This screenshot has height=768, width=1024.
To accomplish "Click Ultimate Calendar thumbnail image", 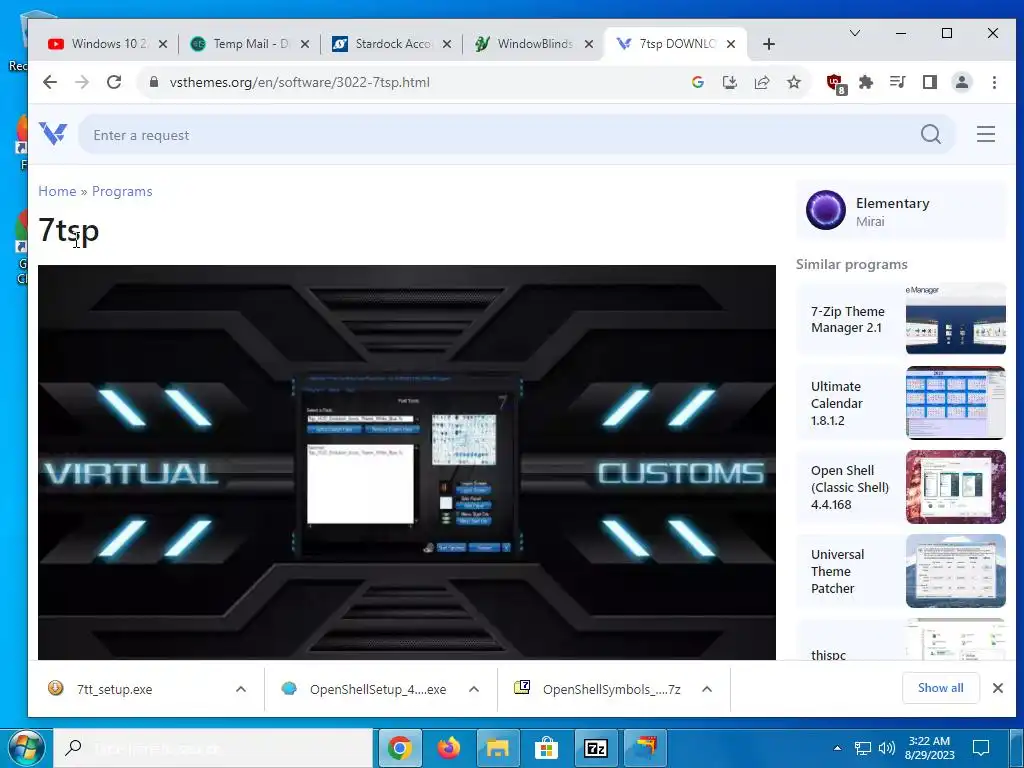I will (955, 402).
